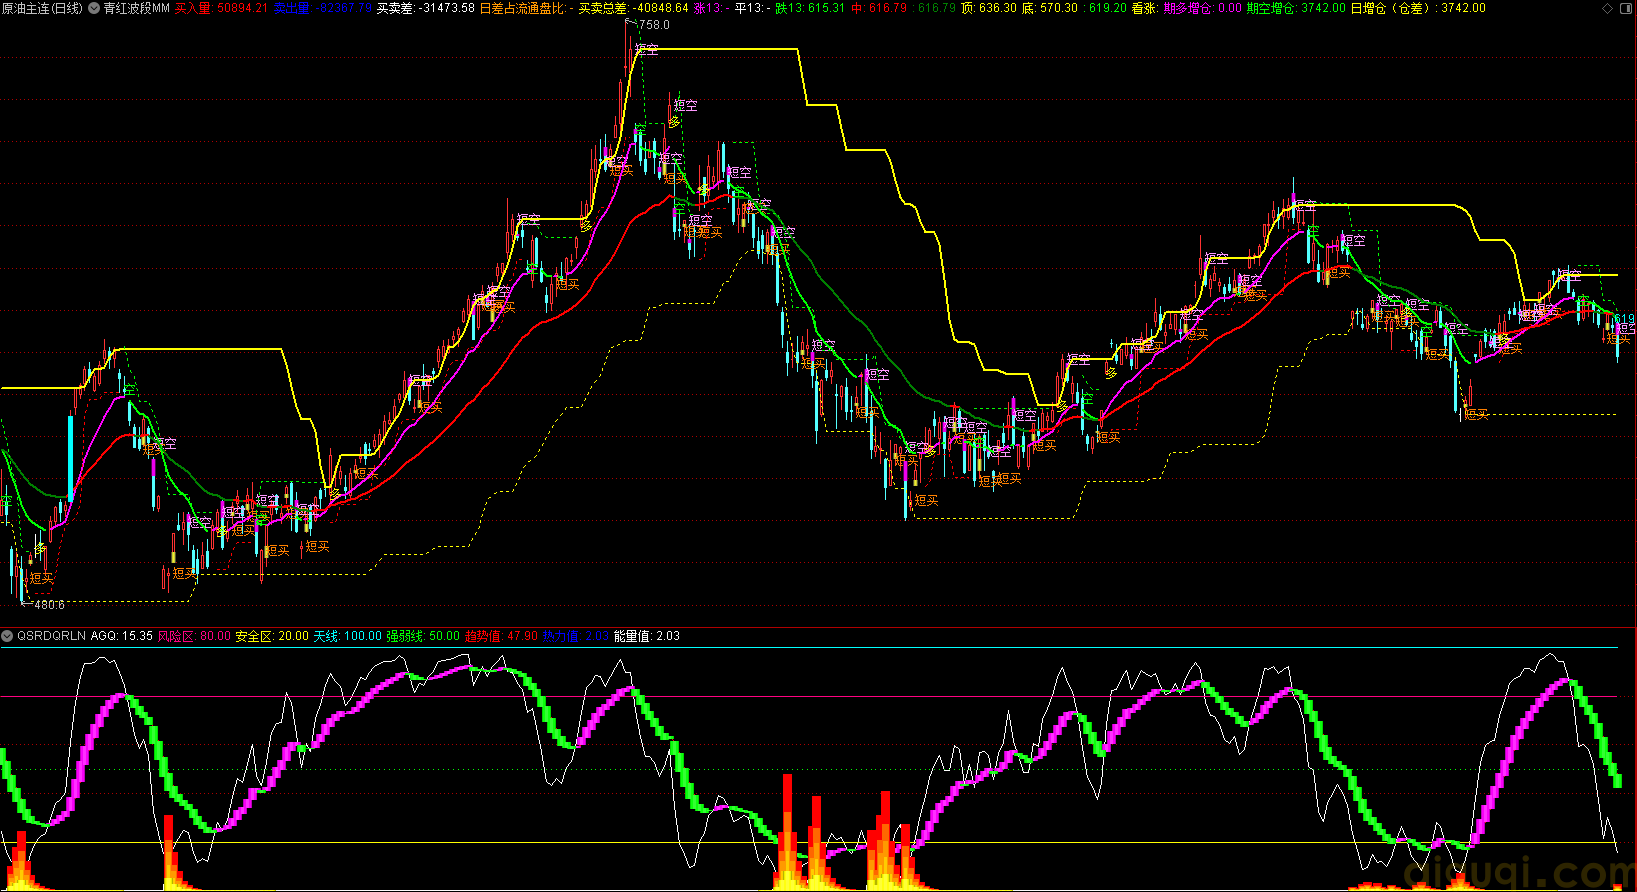Click the 758.0 high price label
This screenshot has height=892, width=1637.
pos(654,25)
